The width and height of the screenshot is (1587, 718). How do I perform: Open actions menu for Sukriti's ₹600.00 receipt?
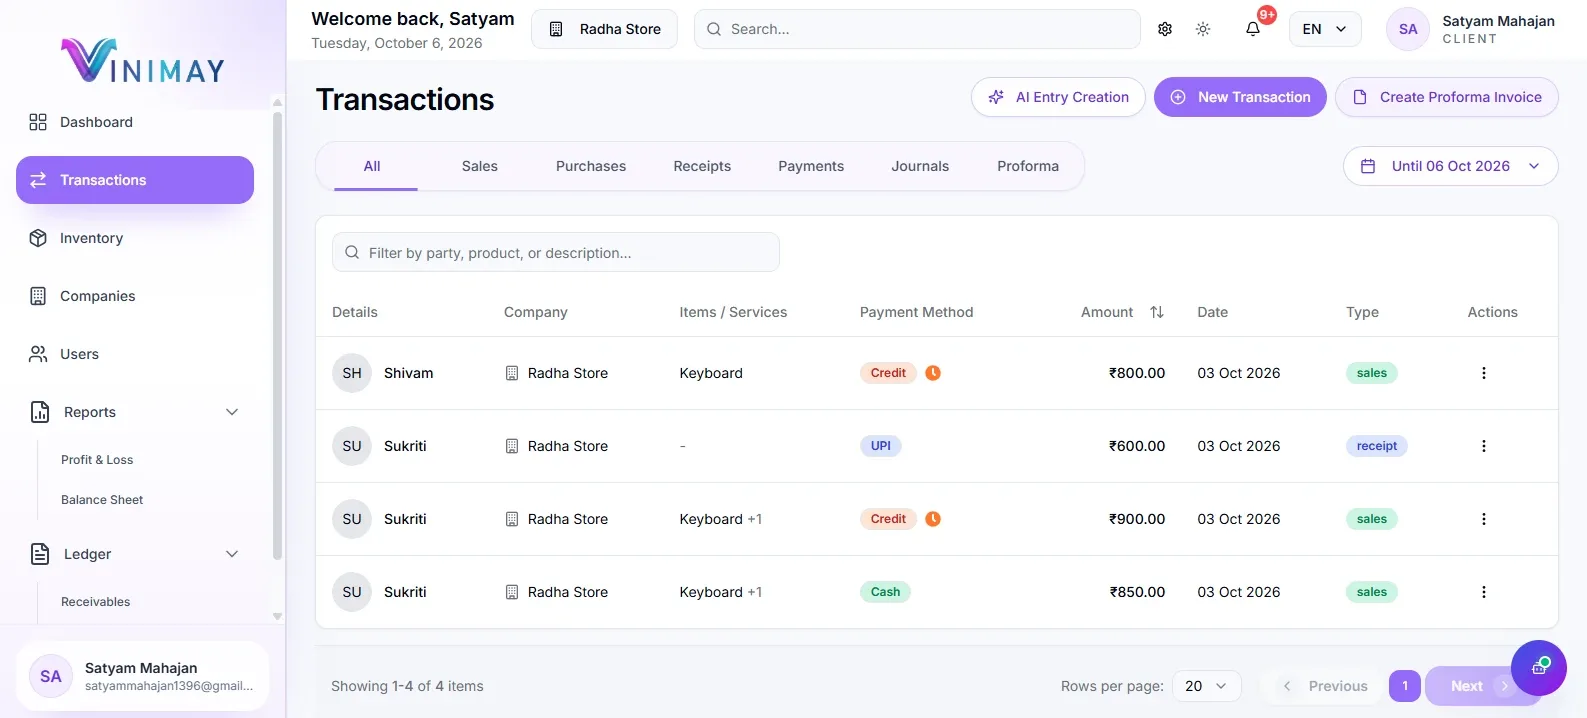click(1484, 446)
